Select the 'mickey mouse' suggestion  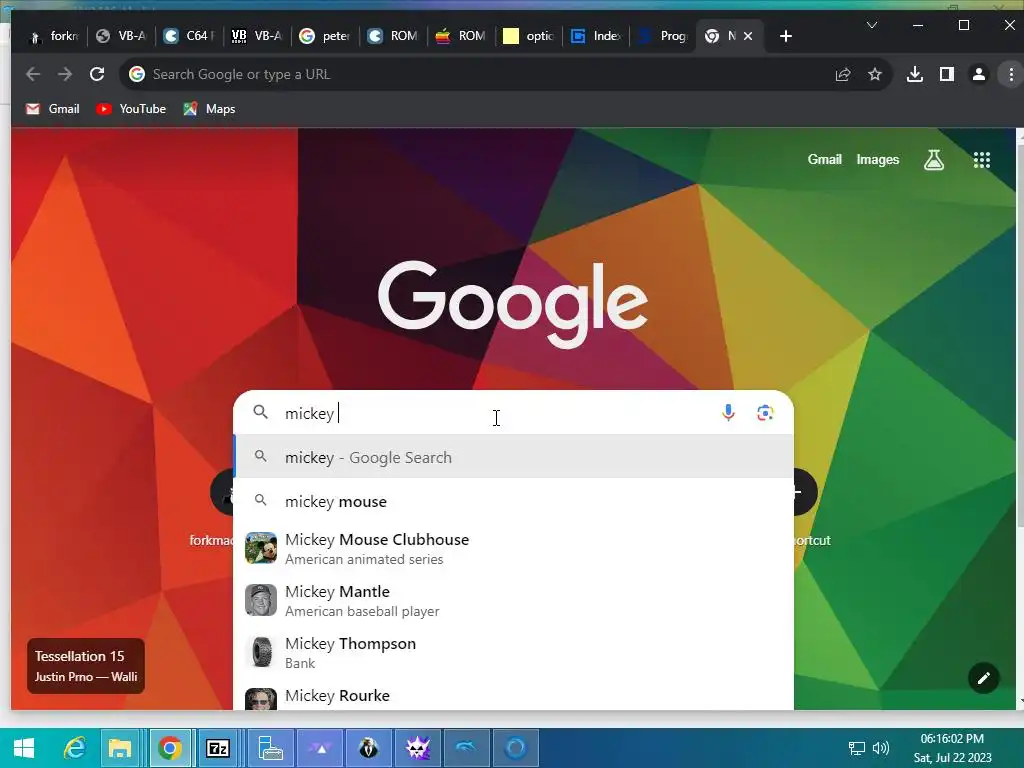click(514, 502)
